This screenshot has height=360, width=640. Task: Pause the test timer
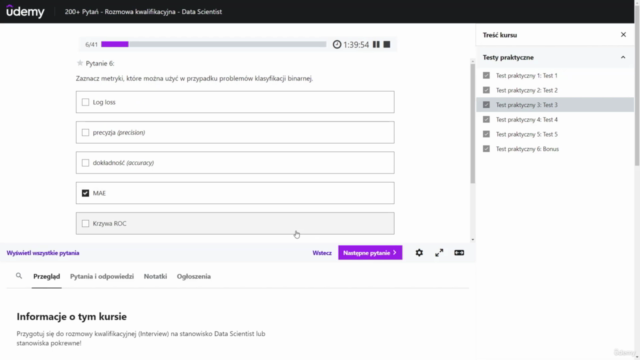pos(376,44)
